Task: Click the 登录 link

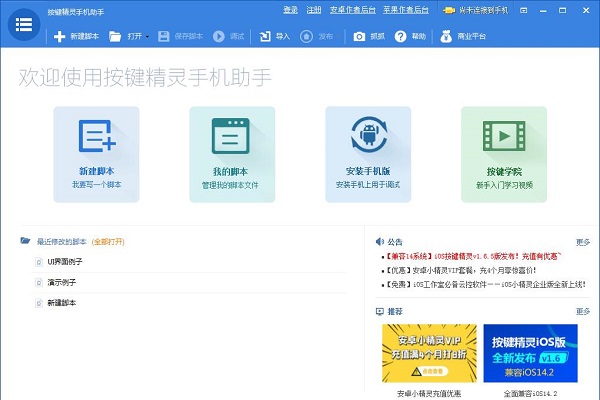Action: click(x=290, y=10)
